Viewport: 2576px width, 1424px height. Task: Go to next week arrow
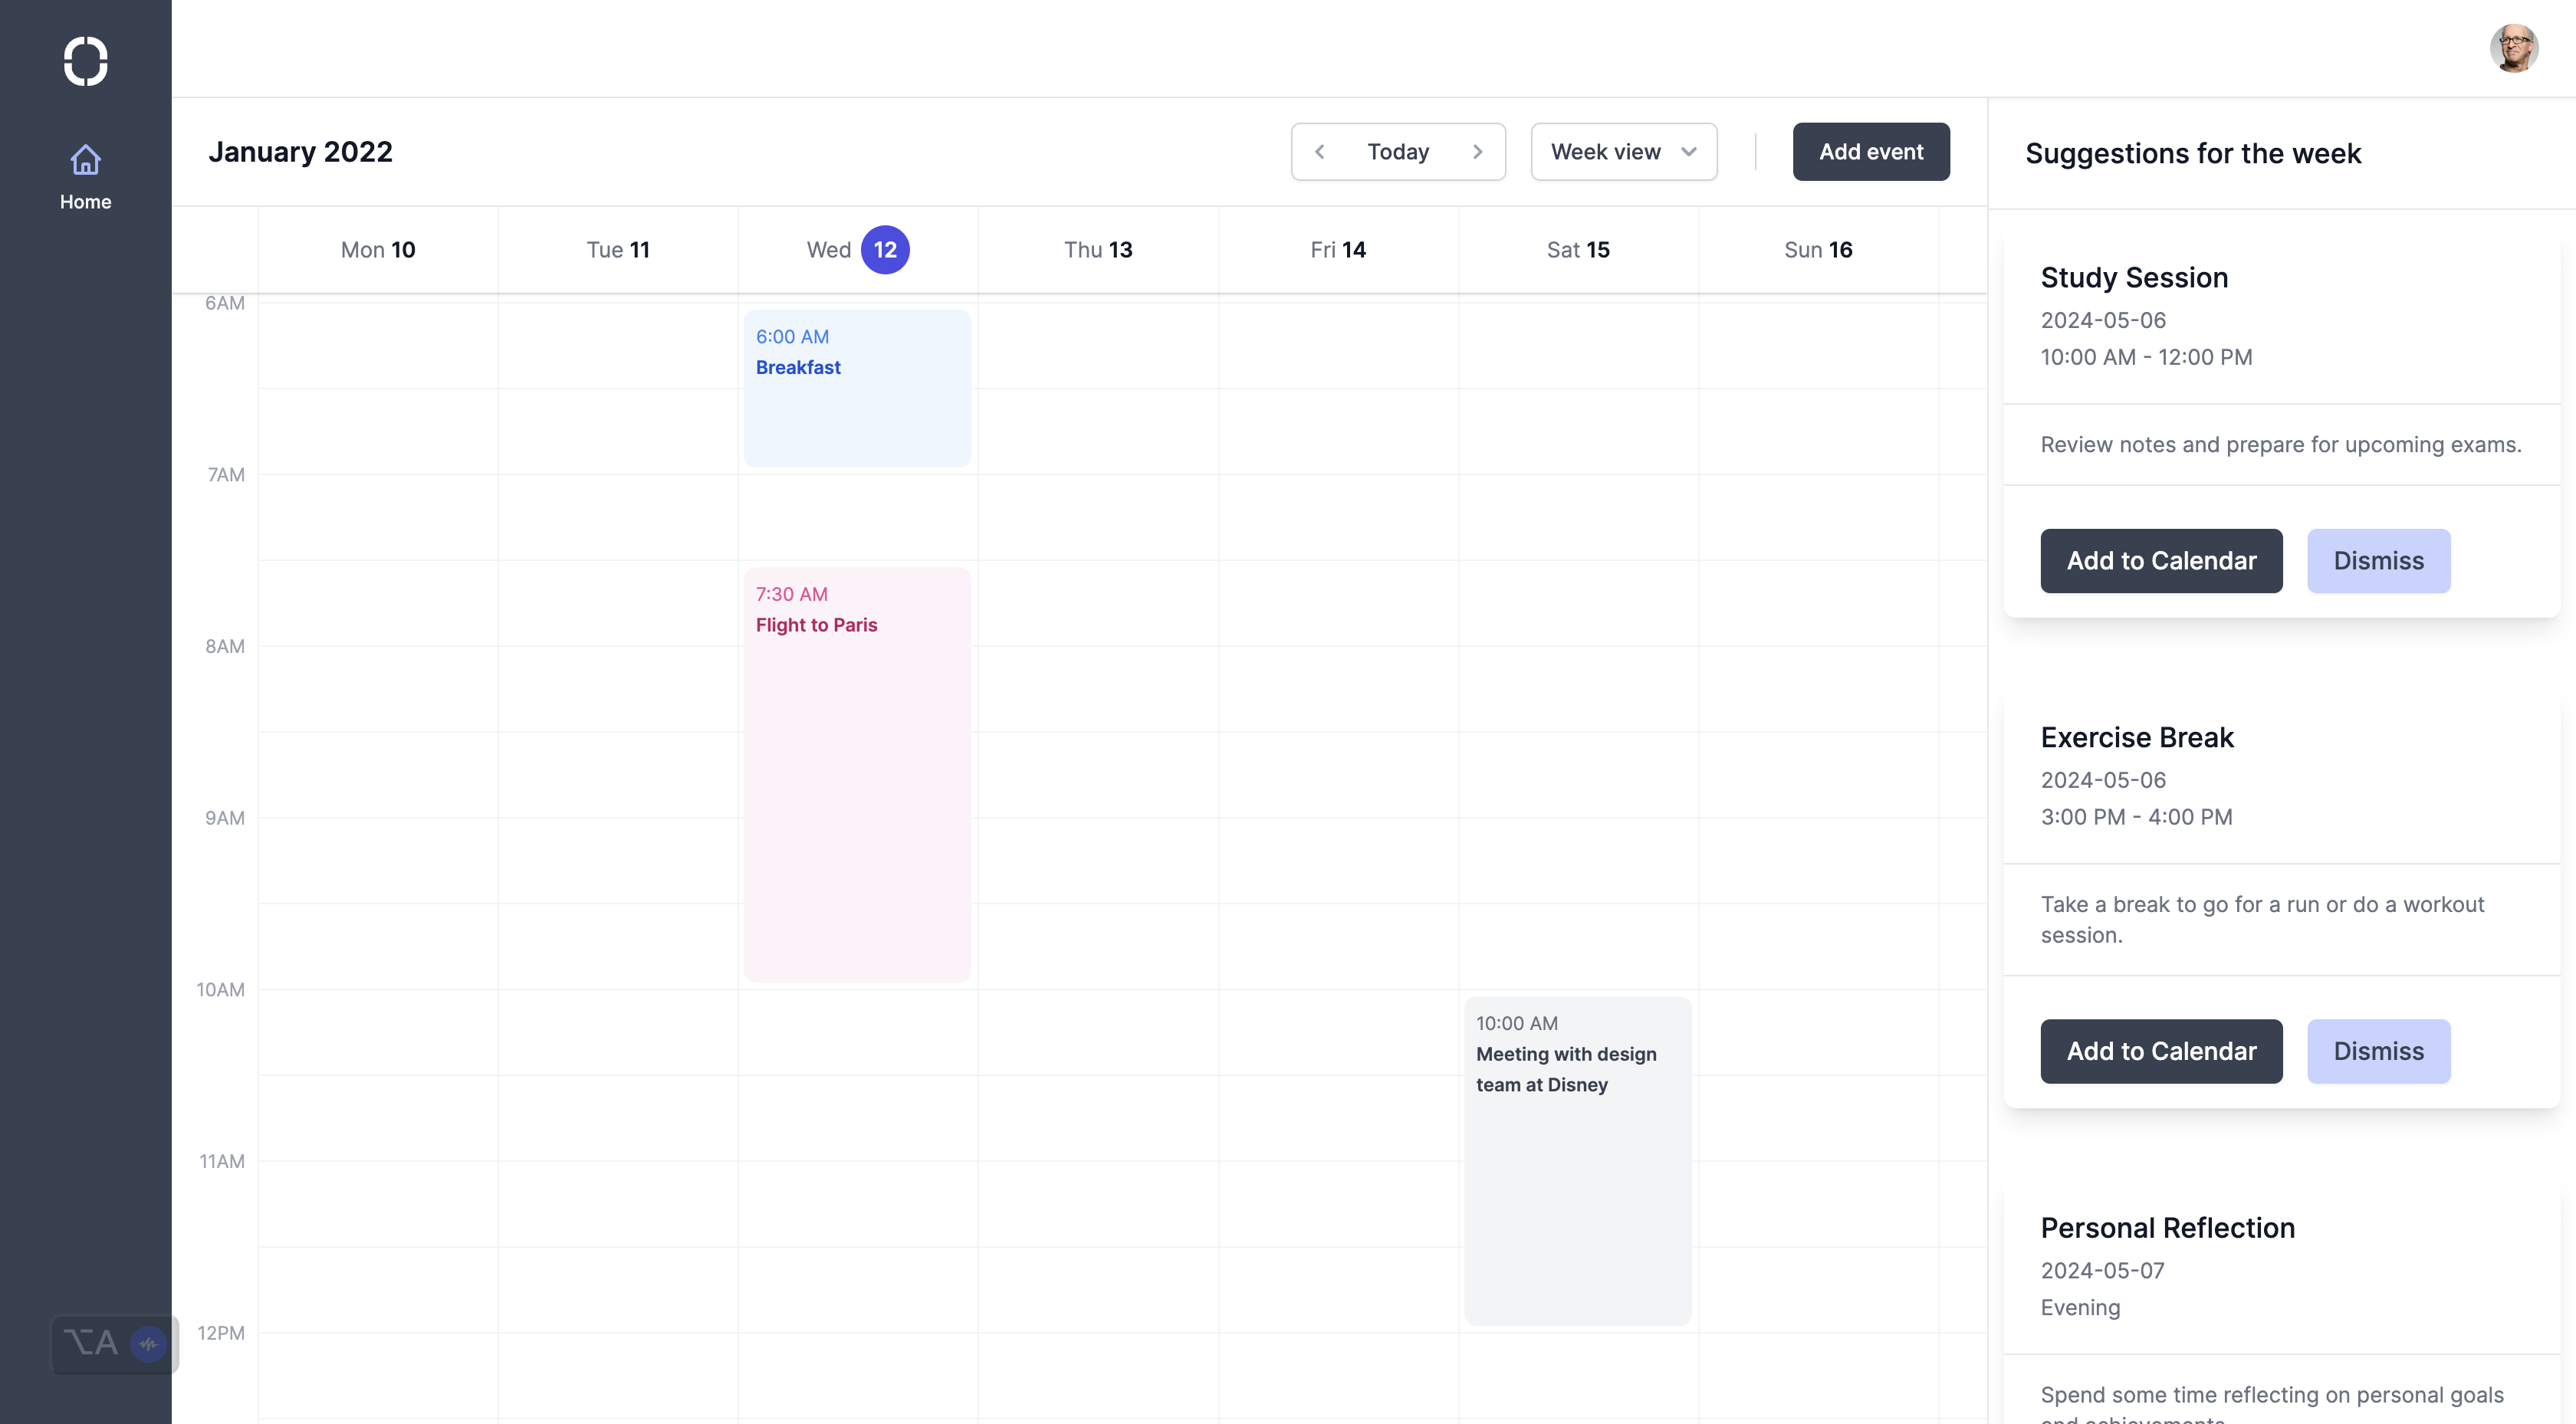point(1477,152)
